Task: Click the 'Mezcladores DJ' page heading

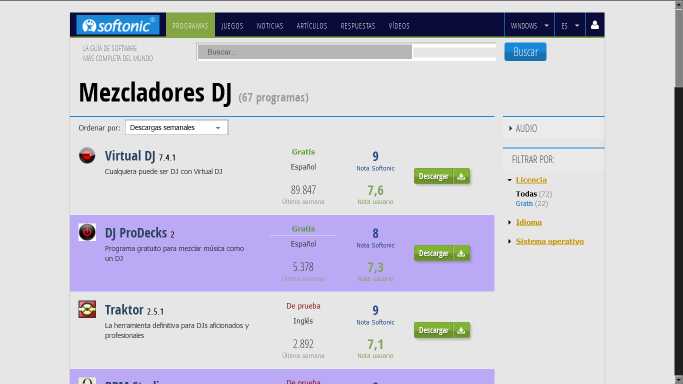Action: [x=155, y=92]
